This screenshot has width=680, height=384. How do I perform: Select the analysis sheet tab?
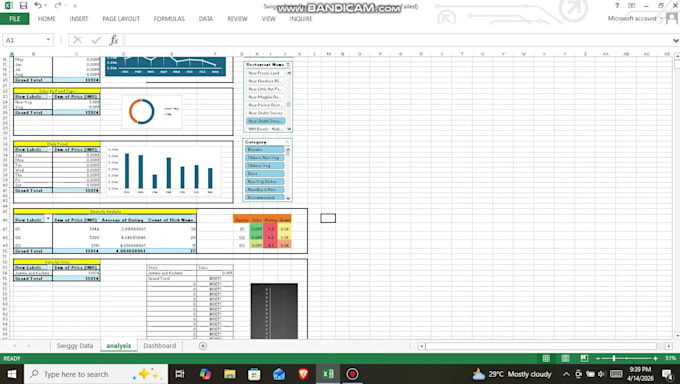pos(118,346)
